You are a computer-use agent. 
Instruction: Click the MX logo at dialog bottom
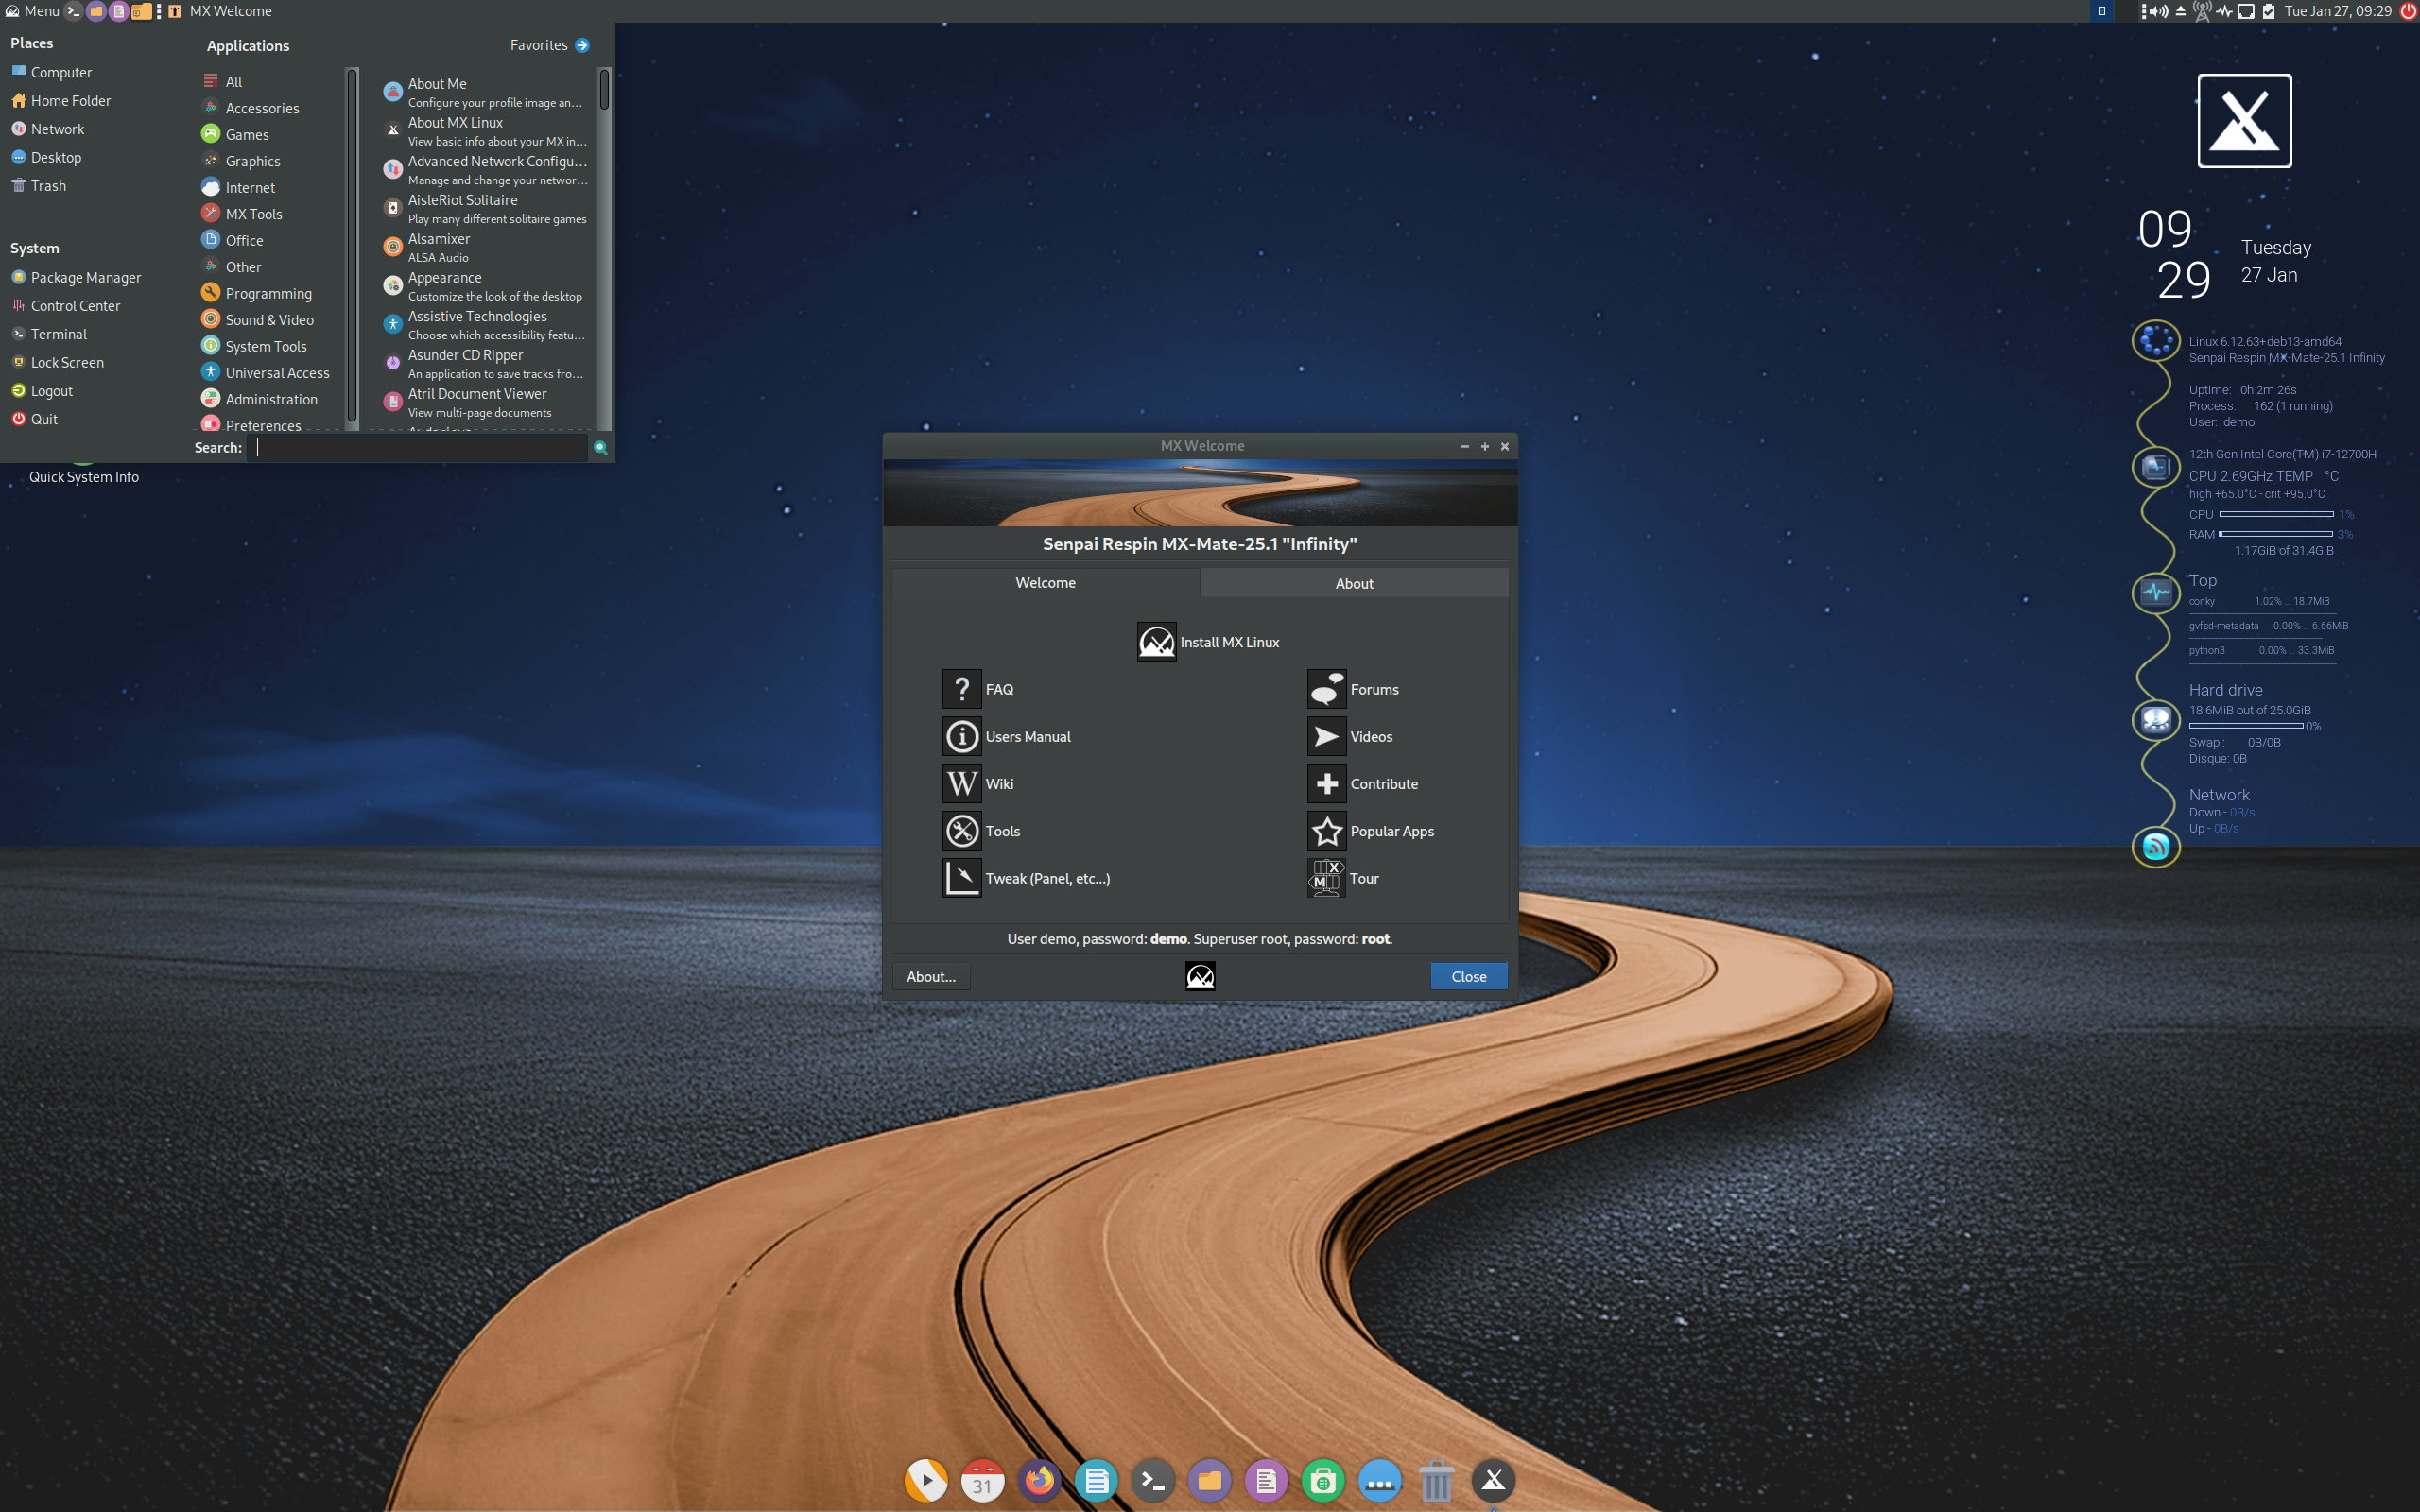coord(1200,976)
